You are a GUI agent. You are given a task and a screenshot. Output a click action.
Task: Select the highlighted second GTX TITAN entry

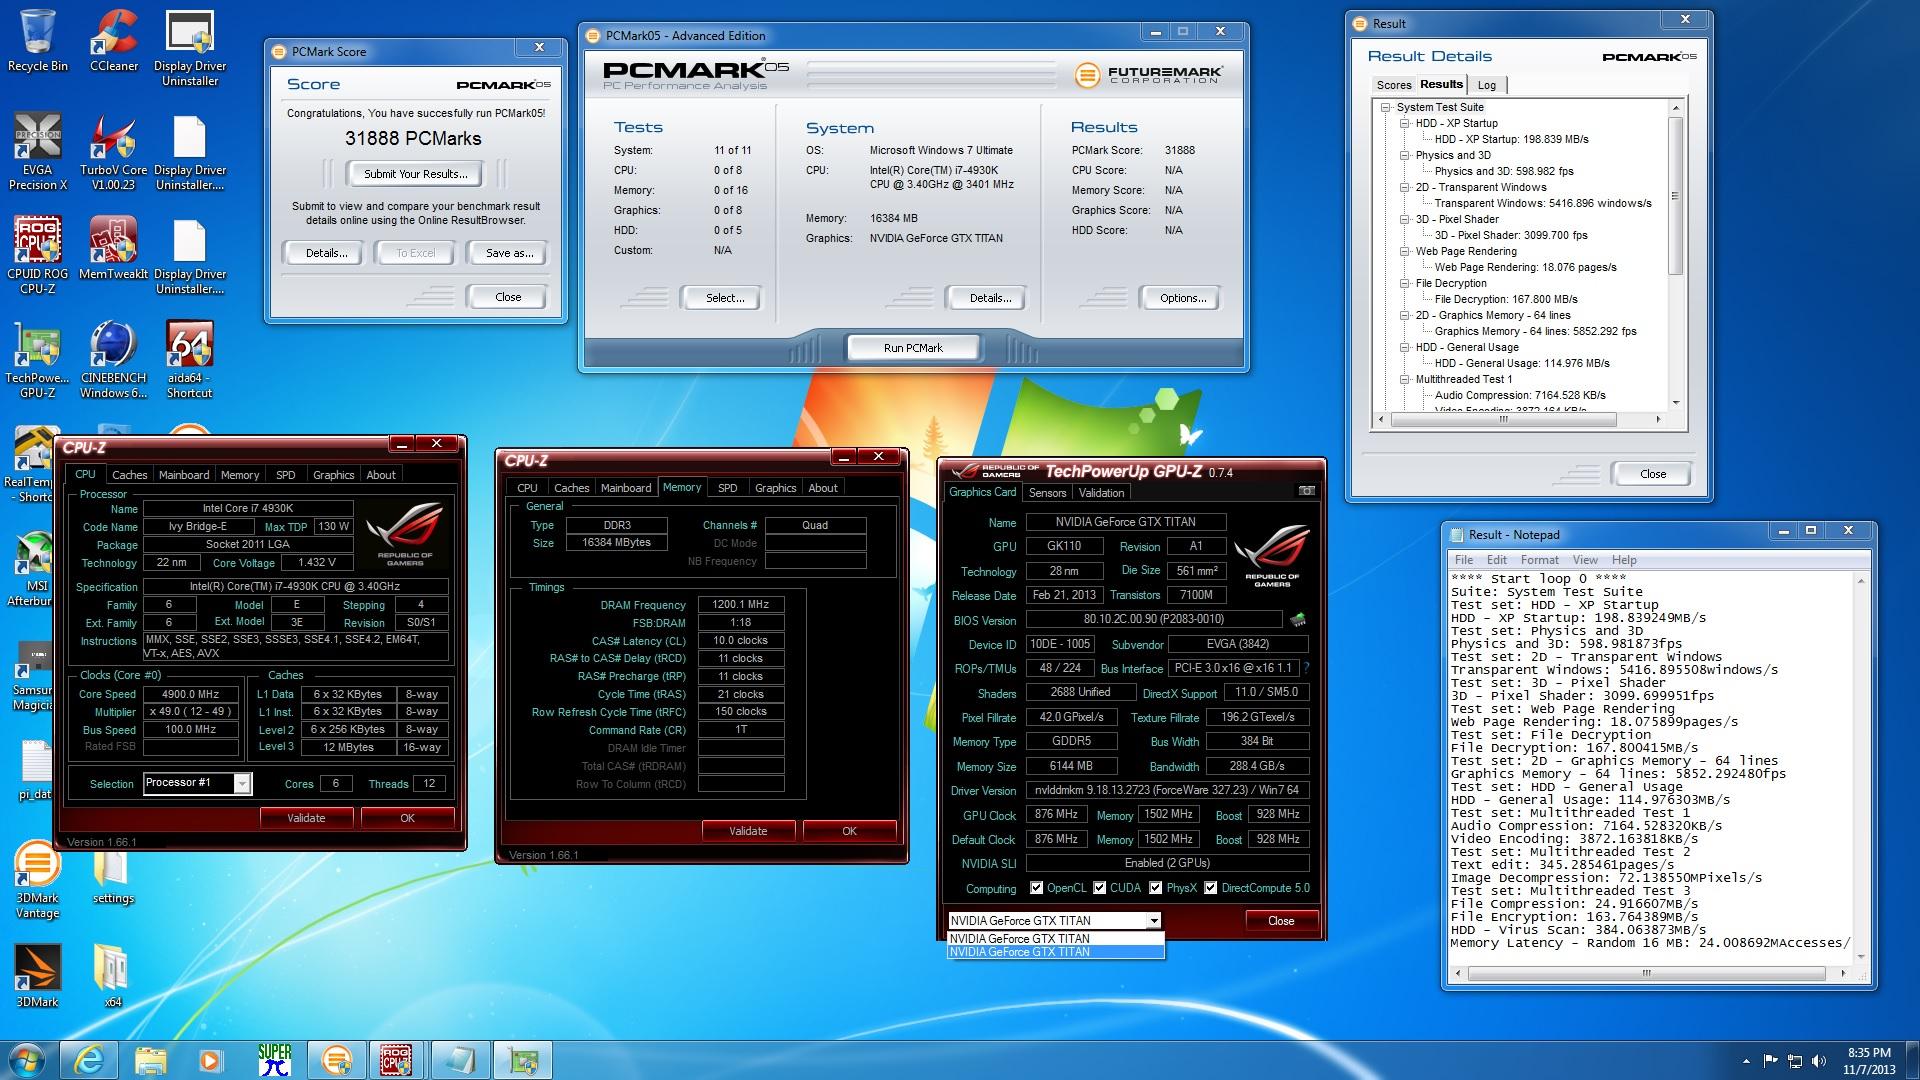(x=1055, y=952)
